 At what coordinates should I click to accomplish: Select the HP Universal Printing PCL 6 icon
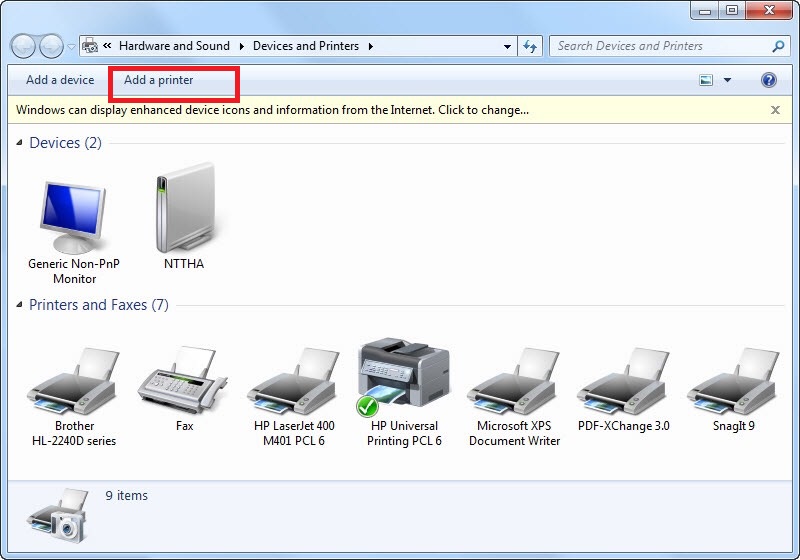click(x=404, y=376)
